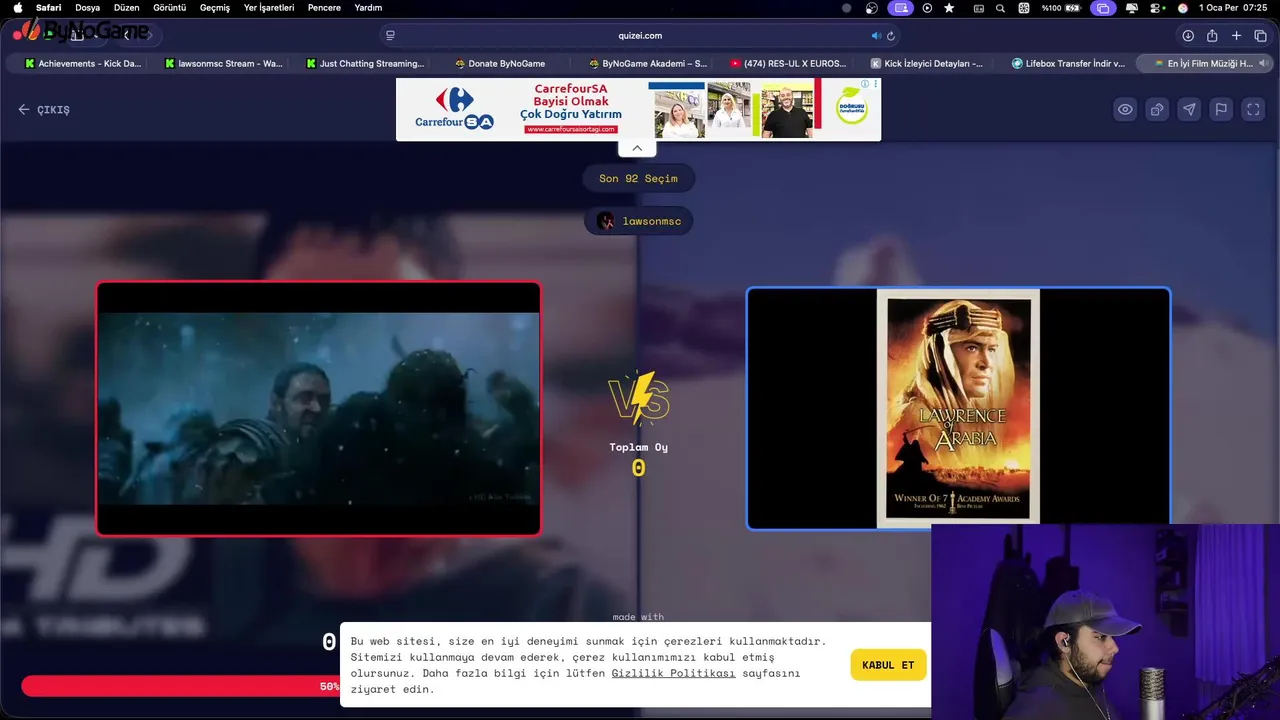Switch to Just Chatting Streaming tab
1280x720 pixels.
(365, 63)
